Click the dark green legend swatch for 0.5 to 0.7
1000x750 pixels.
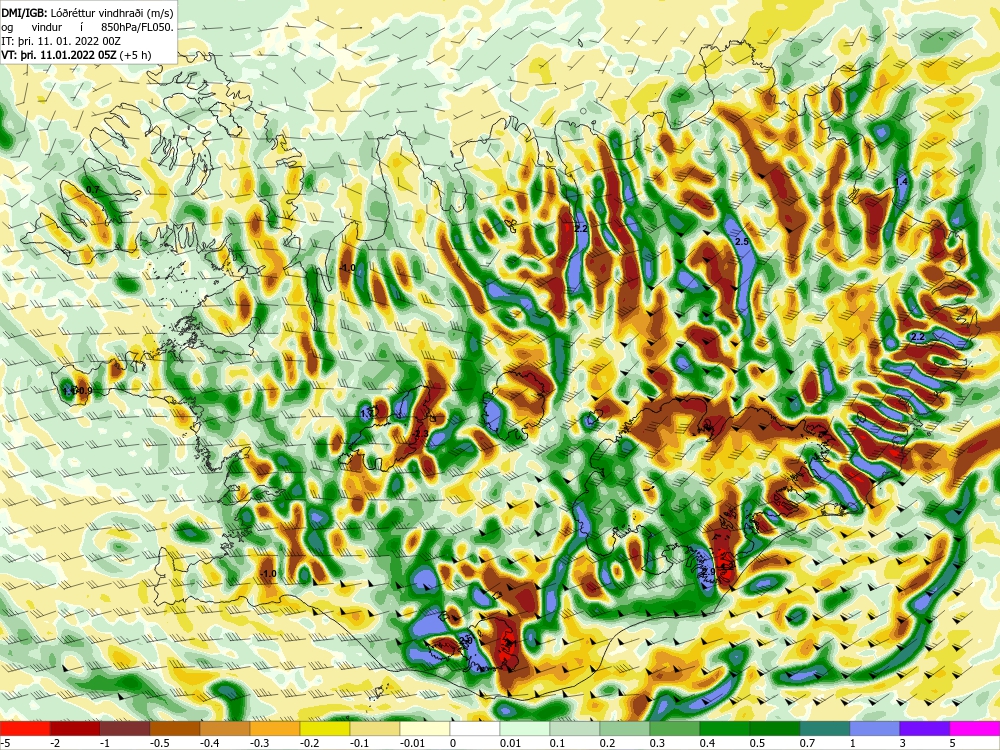pyautogui.click(x=774, y=728)
